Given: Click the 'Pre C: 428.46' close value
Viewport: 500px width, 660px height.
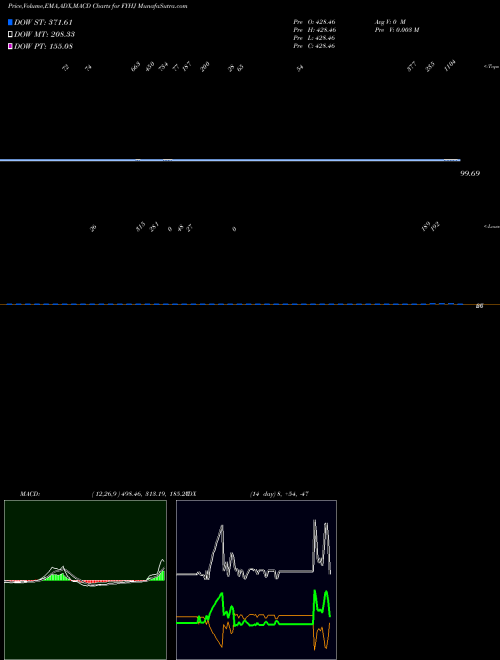Looking at the screenshot, I should pos(314,46).
